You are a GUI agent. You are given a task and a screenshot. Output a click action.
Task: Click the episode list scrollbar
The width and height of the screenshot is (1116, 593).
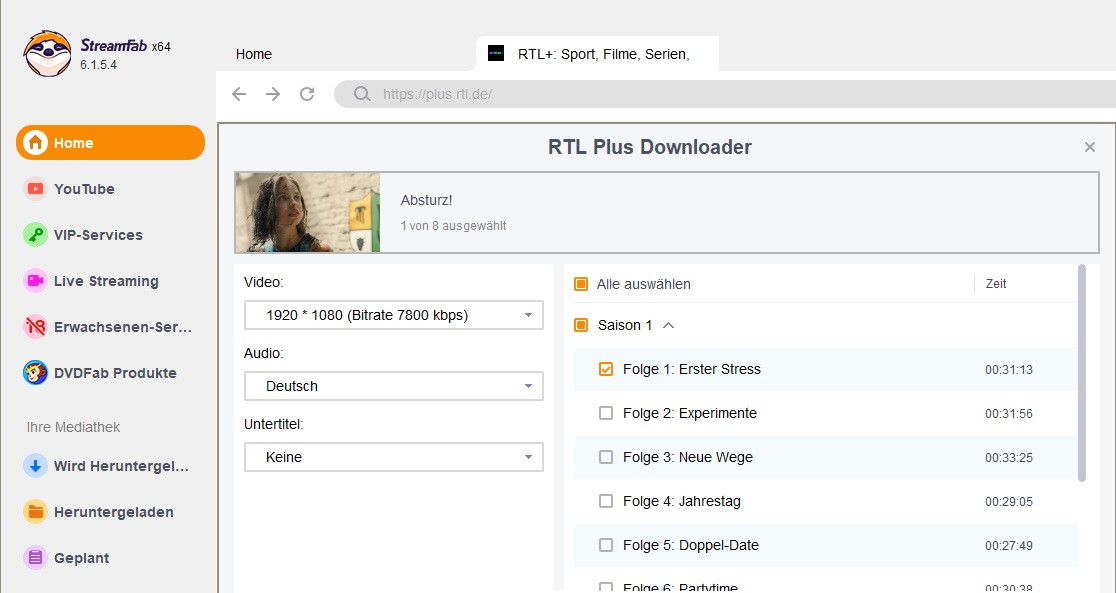pos(1081,372)
